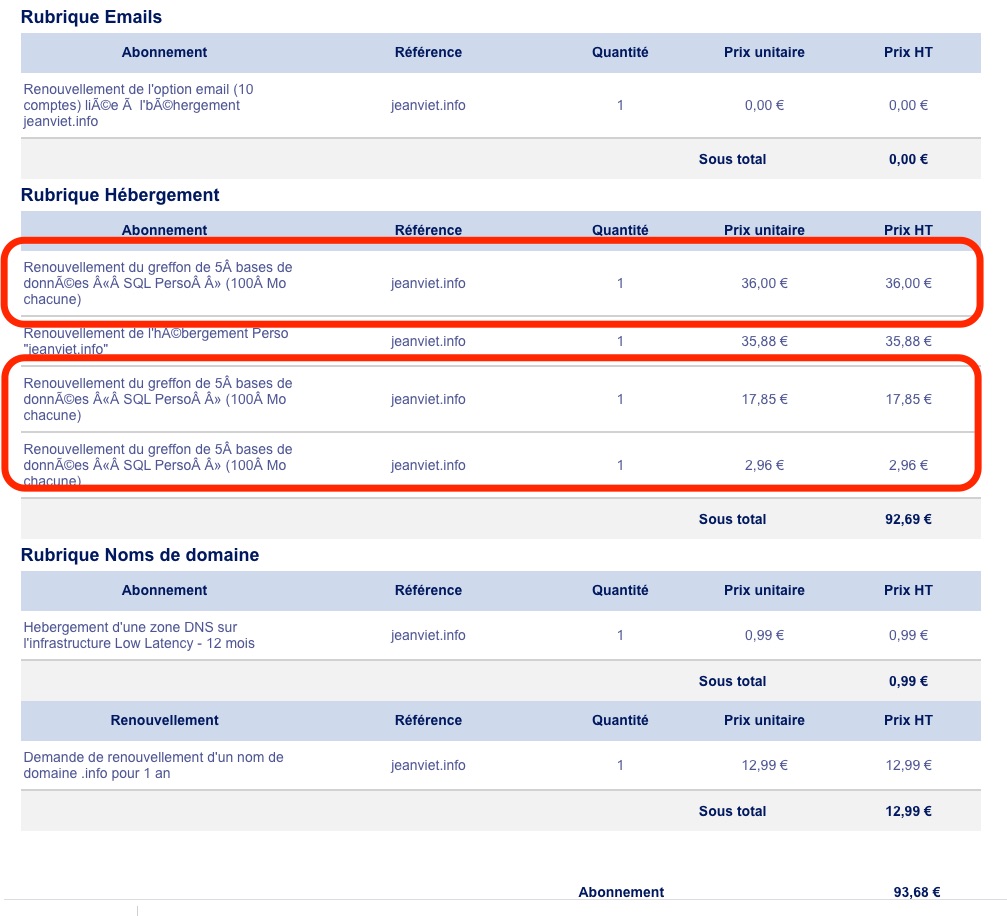Click the Rubrique Emails section heading
This screenshot has width=1007, height=916.
pyautogui.click(x=91, y=17)
